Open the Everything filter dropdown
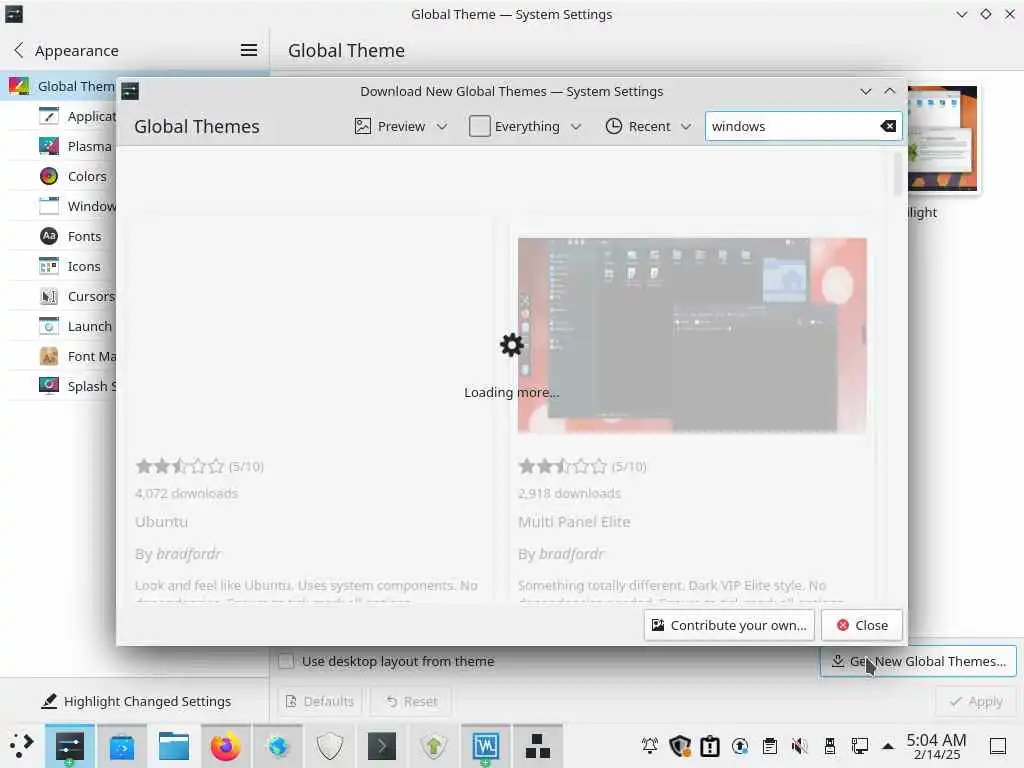The width and height of the screenshot is (1024, 768). point(525,126)
